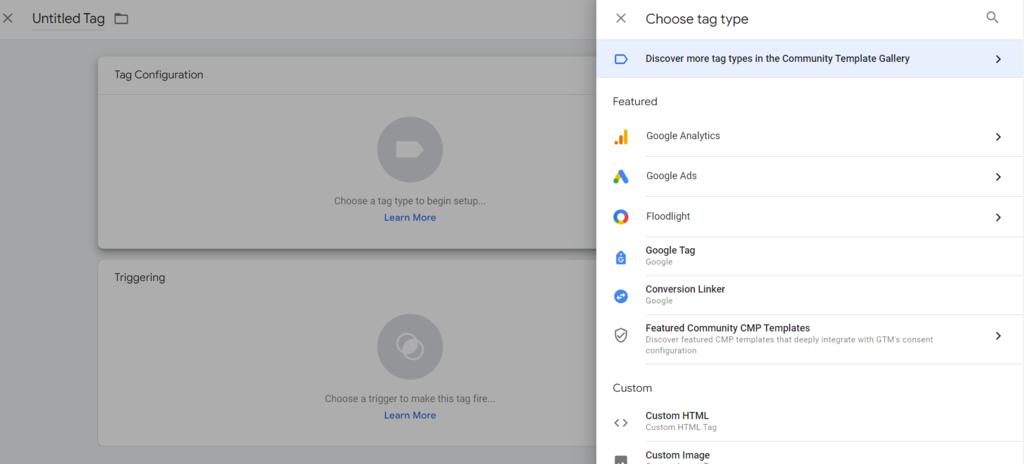Click the Tag Configuration card heading

[x=159, y=75]
